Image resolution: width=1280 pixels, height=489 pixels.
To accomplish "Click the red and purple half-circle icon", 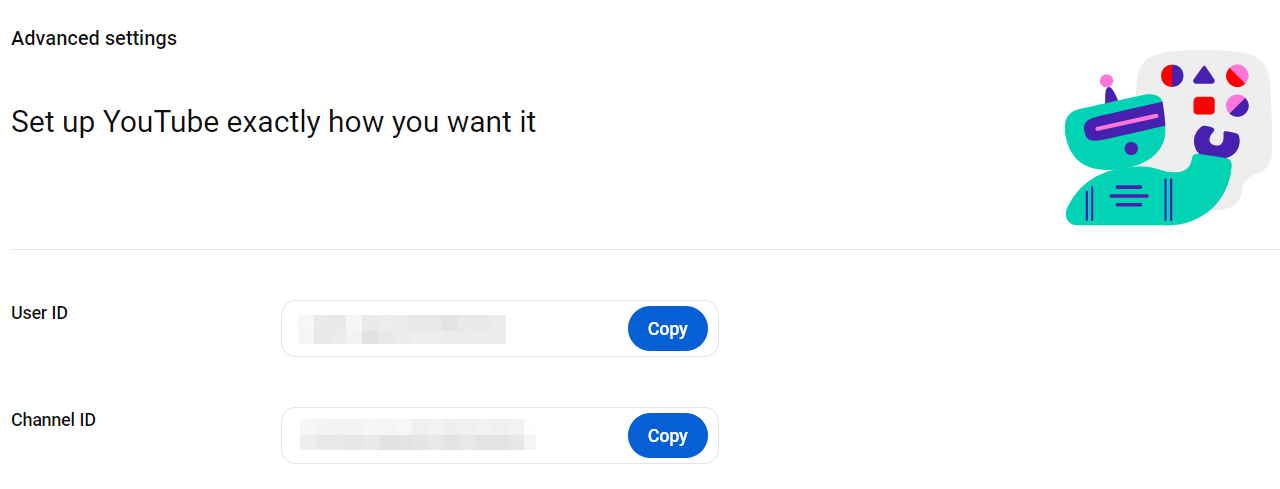I will (x=1172, y=75).
